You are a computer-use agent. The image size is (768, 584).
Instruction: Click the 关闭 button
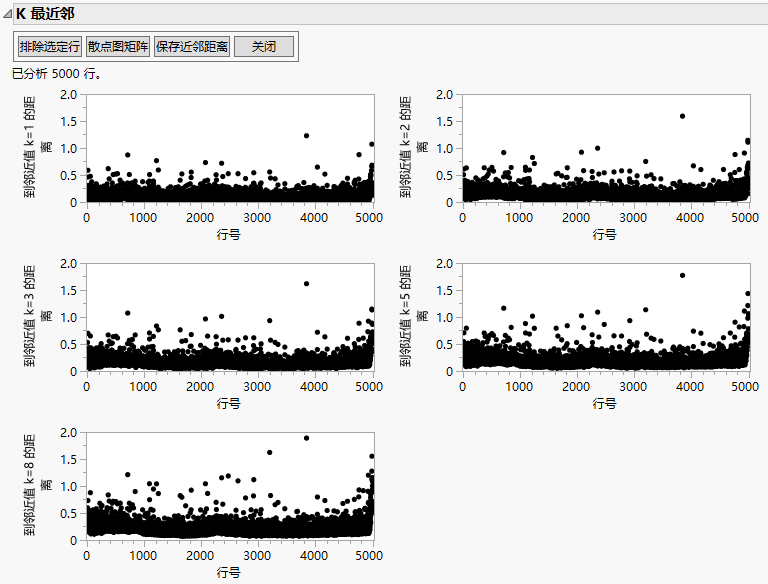(x=264, y=47)
